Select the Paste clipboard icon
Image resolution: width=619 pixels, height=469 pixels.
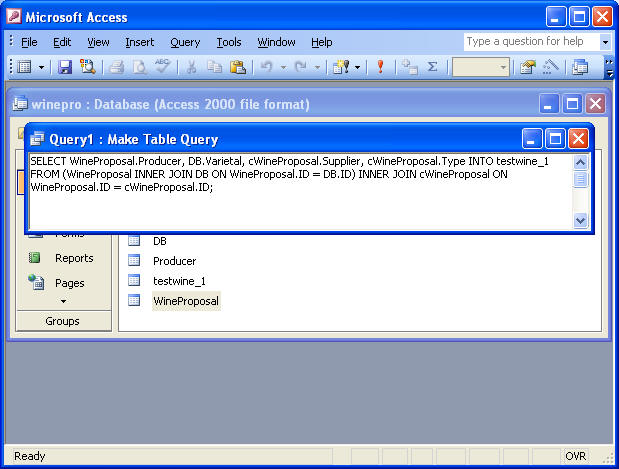(238, 67)
